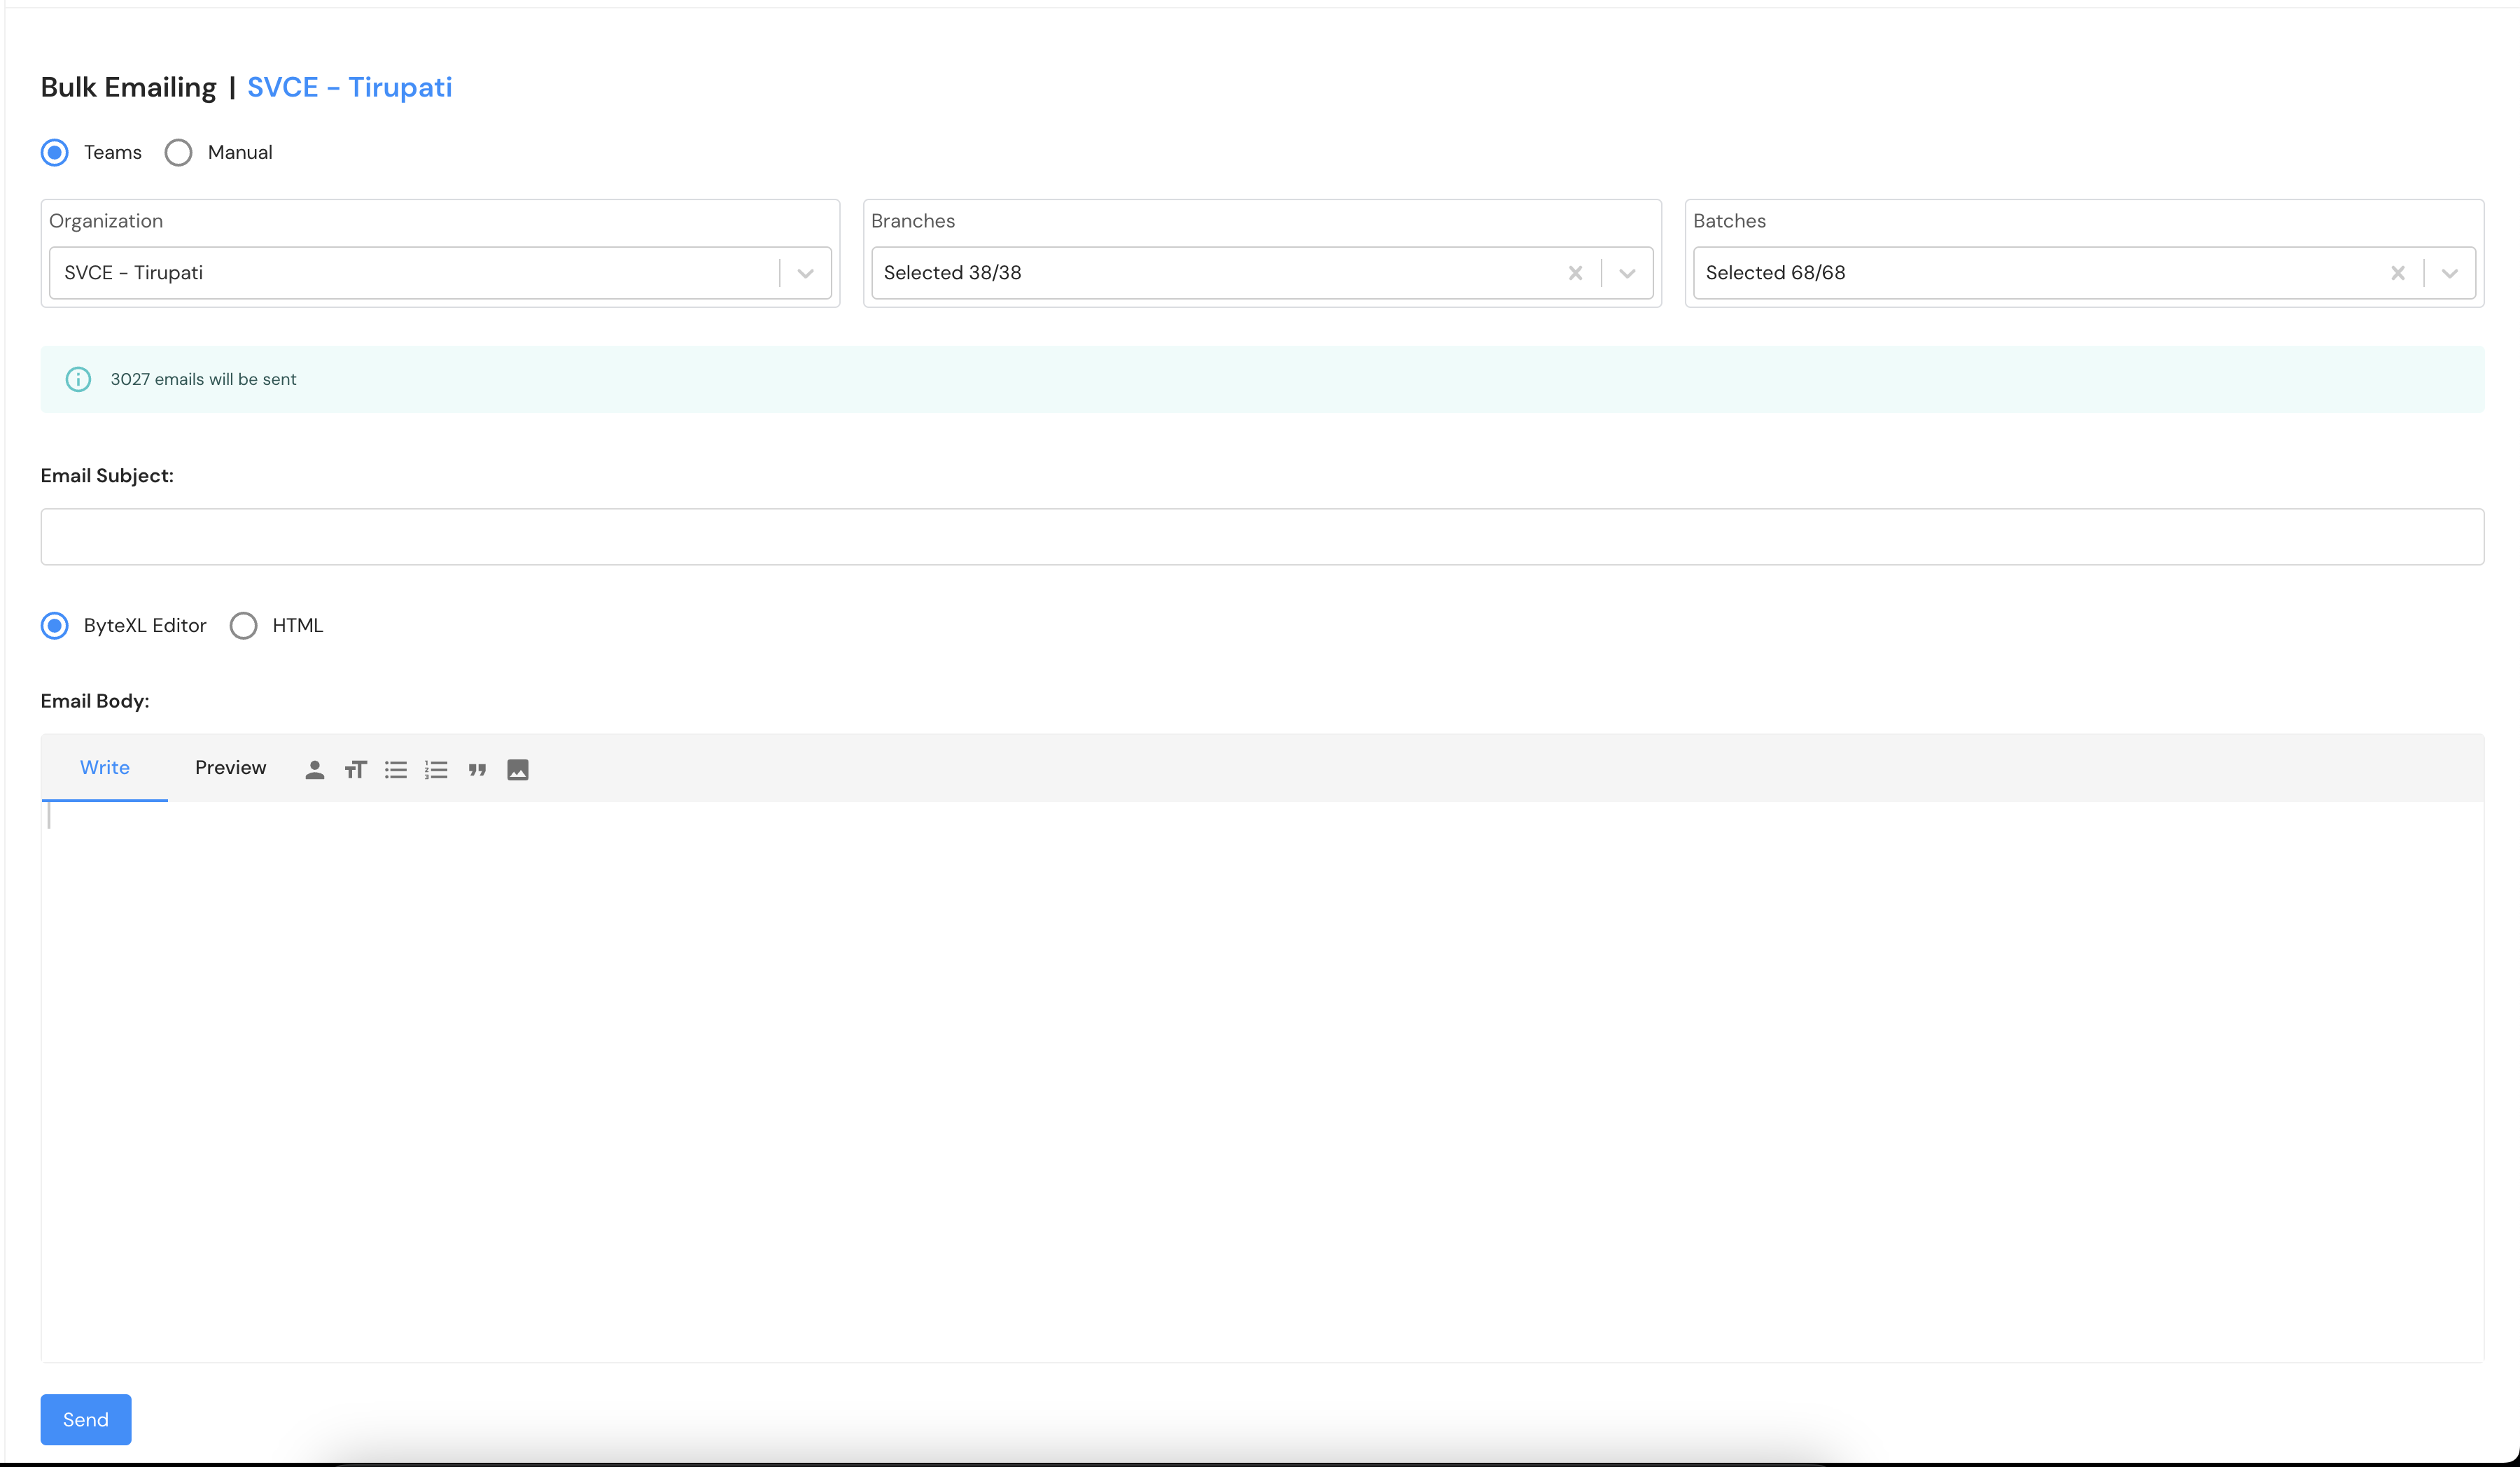Expand the Batches dropdown chevron

(x=2449, y=273)
